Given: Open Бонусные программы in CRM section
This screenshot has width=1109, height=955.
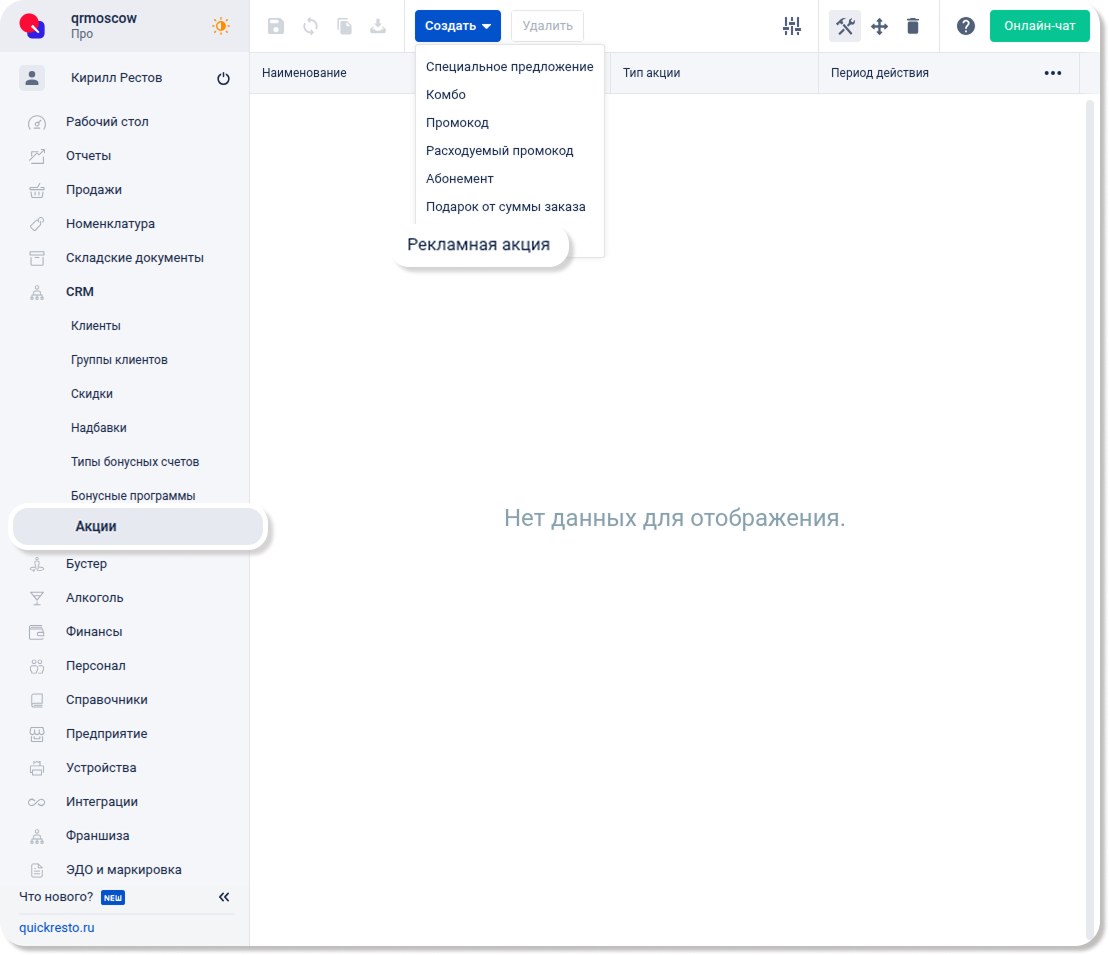Looking at the screenshot, I should (133, 496).
